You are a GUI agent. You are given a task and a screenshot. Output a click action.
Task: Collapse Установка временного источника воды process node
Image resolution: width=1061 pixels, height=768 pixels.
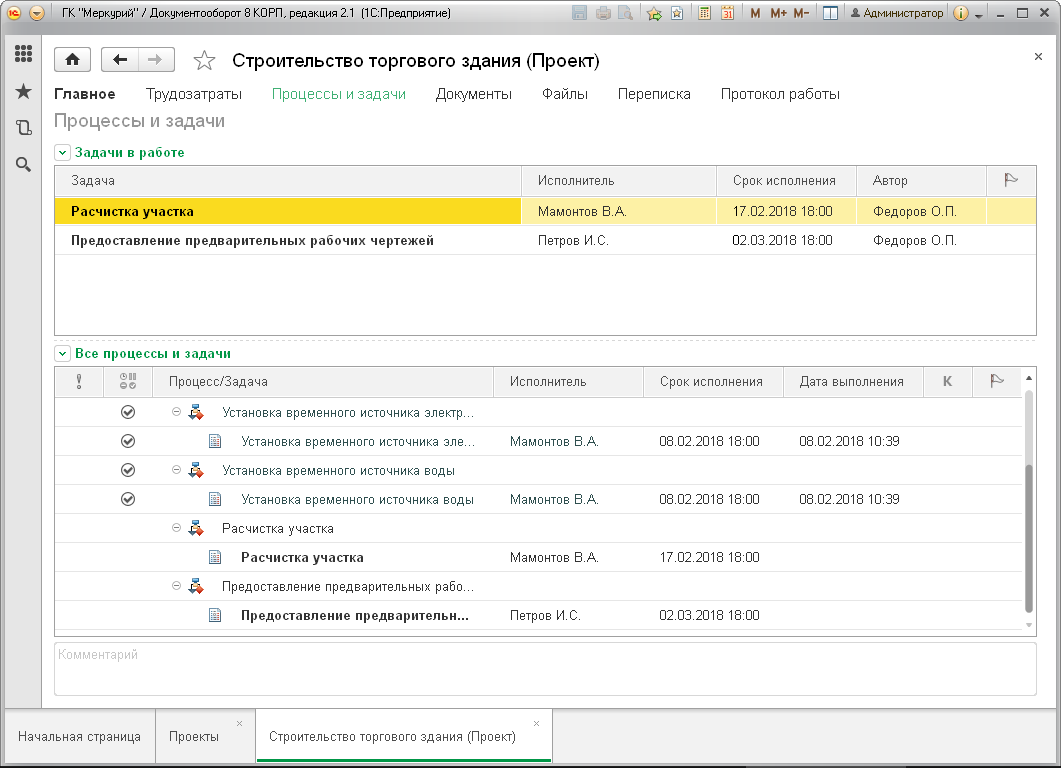176,470
